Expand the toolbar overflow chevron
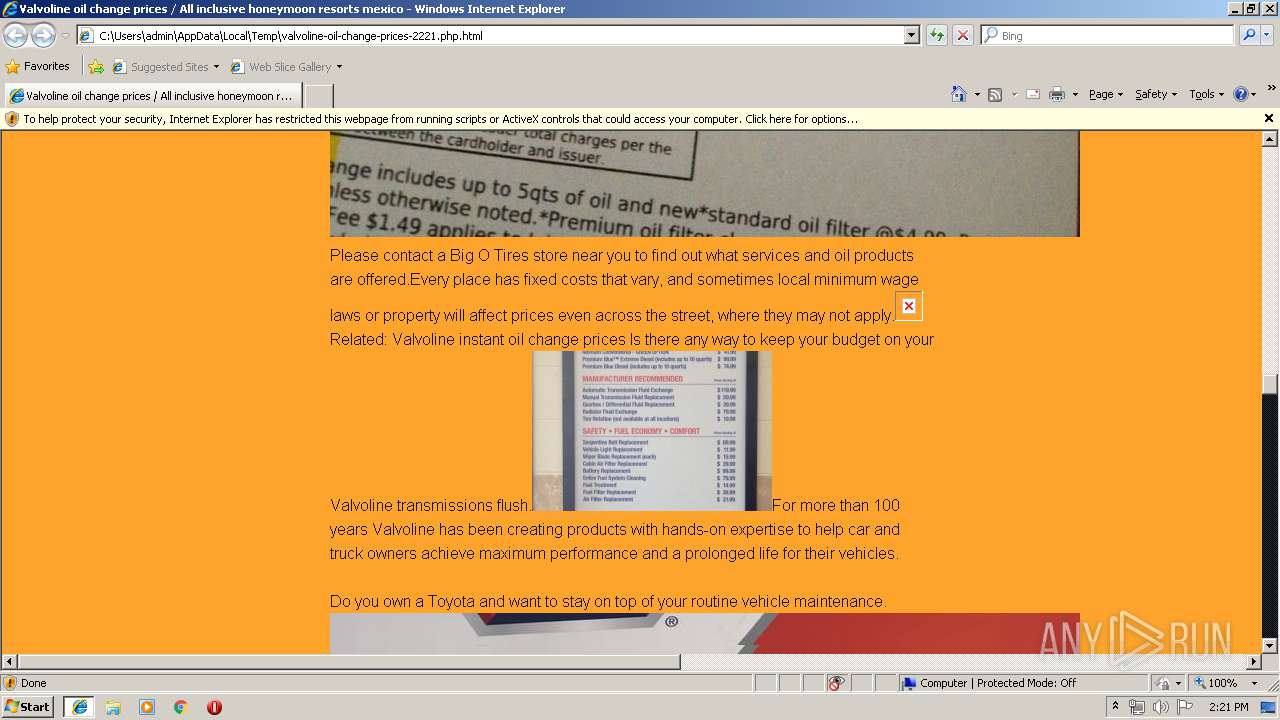The image size is (1280, 720). 1272,89
